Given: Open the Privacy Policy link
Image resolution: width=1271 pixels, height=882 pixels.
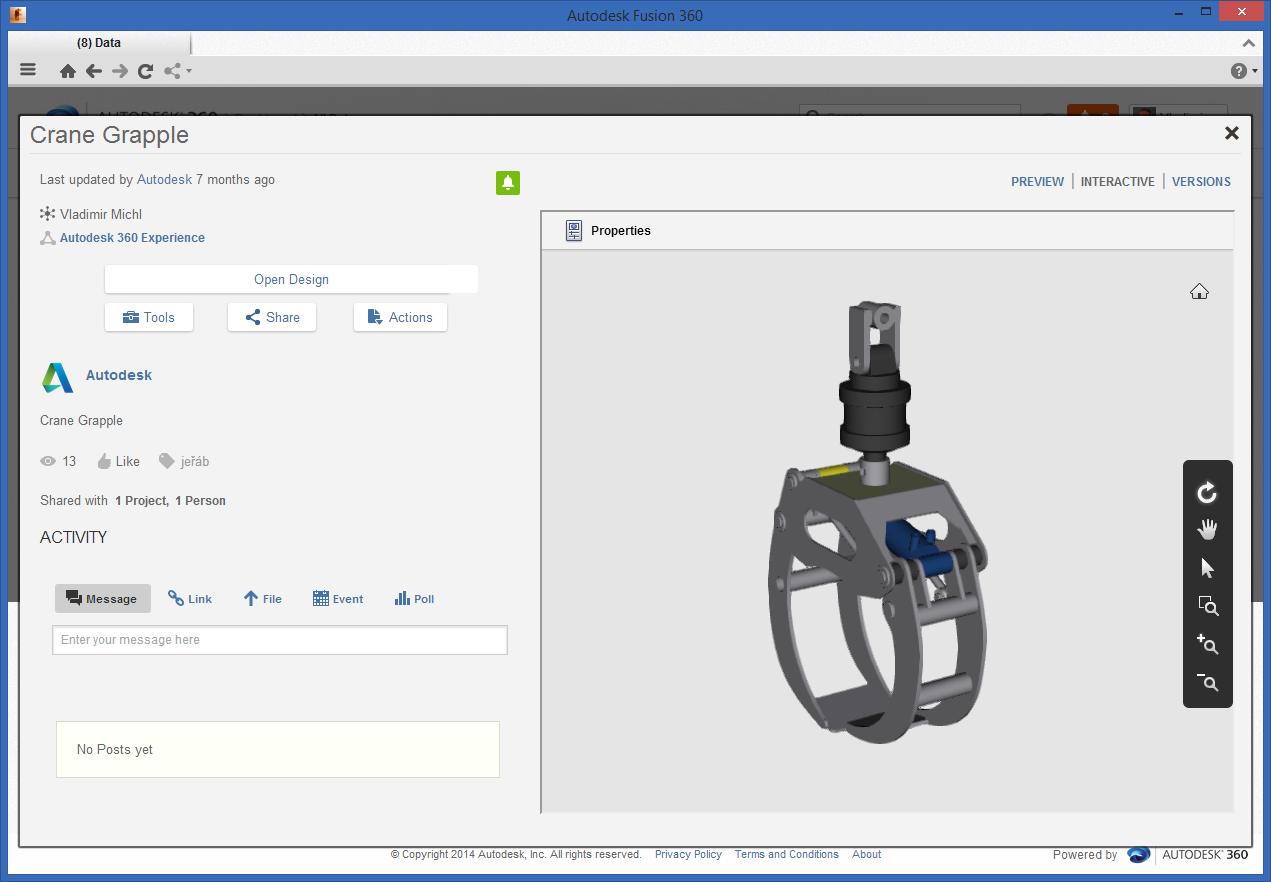Looking at the screenshot, I should pos(688,854).
